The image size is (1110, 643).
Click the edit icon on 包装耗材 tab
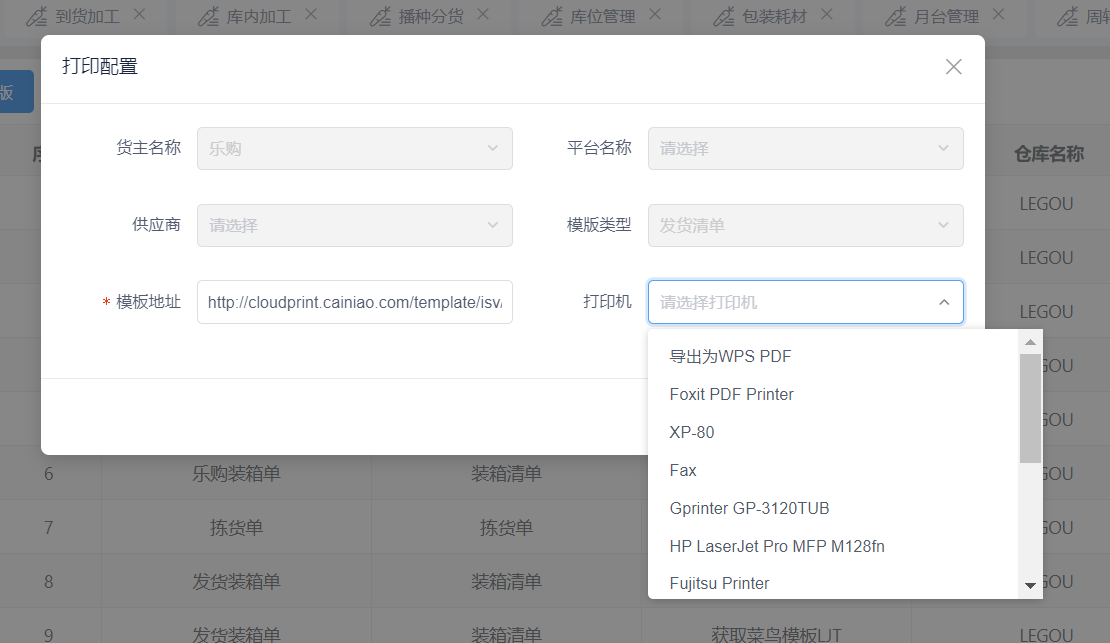click(724, 16)
